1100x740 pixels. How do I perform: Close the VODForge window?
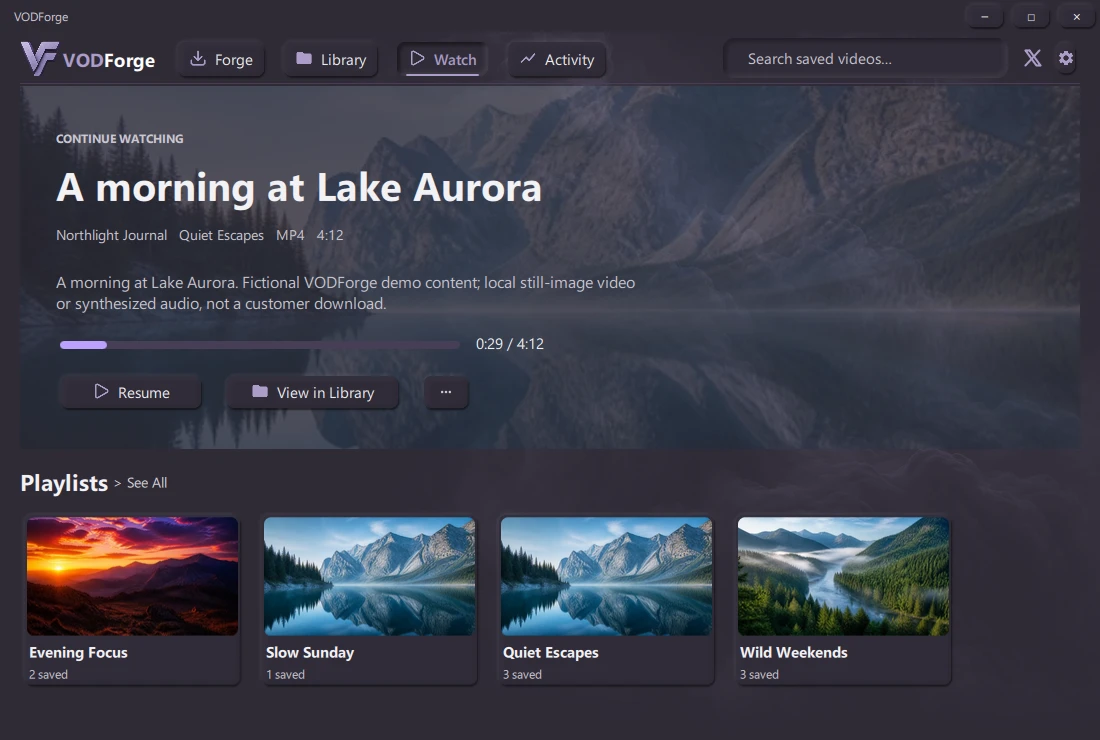[1077, 17]
